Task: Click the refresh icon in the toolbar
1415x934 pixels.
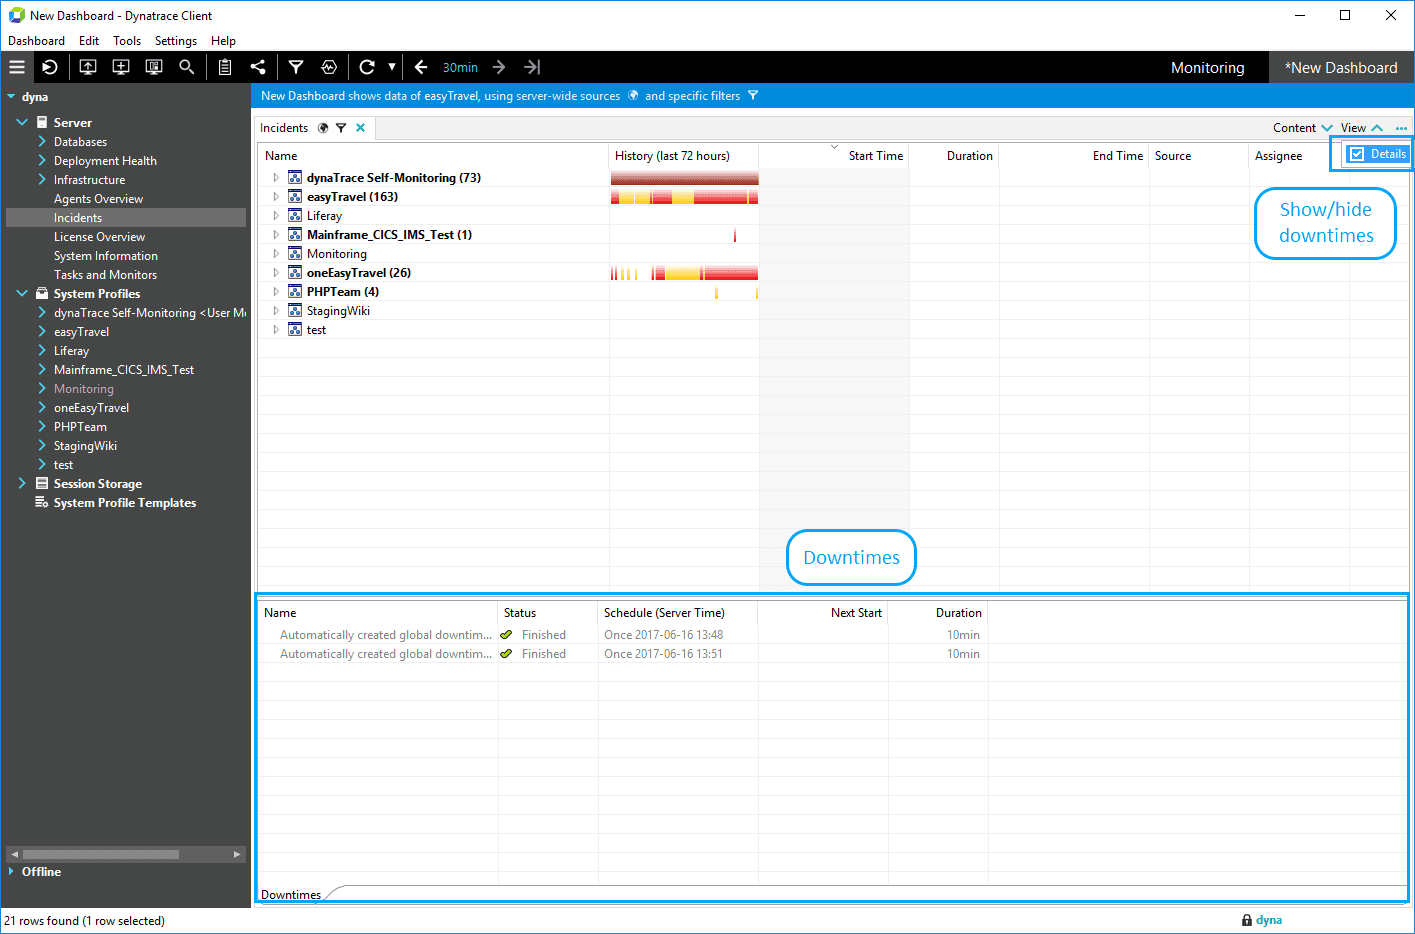Action: [x=367, y=67]
